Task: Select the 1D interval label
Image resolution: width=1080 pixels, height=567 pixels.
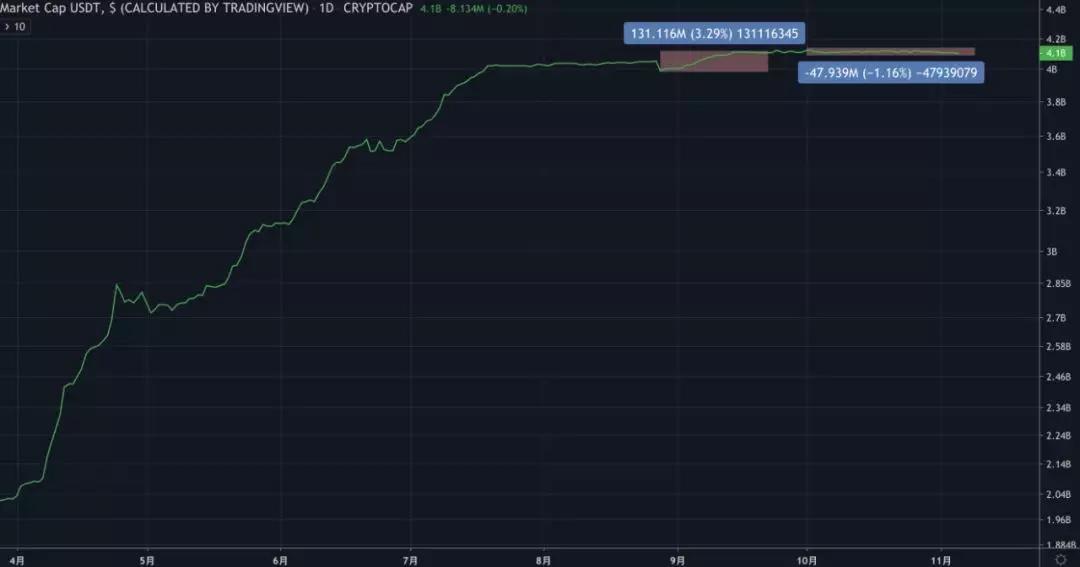Action: coord(326,9)
